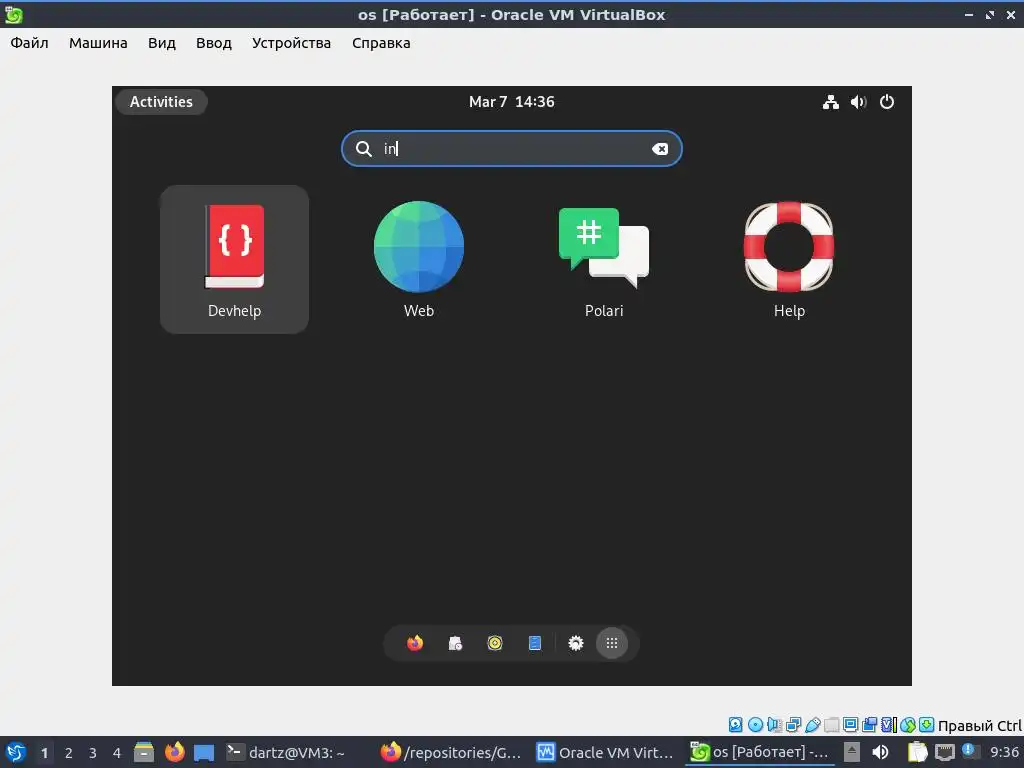Screen dimensions: 1024x768
Task: Open host volume control in tray
Action: click(x=880, y=752)
